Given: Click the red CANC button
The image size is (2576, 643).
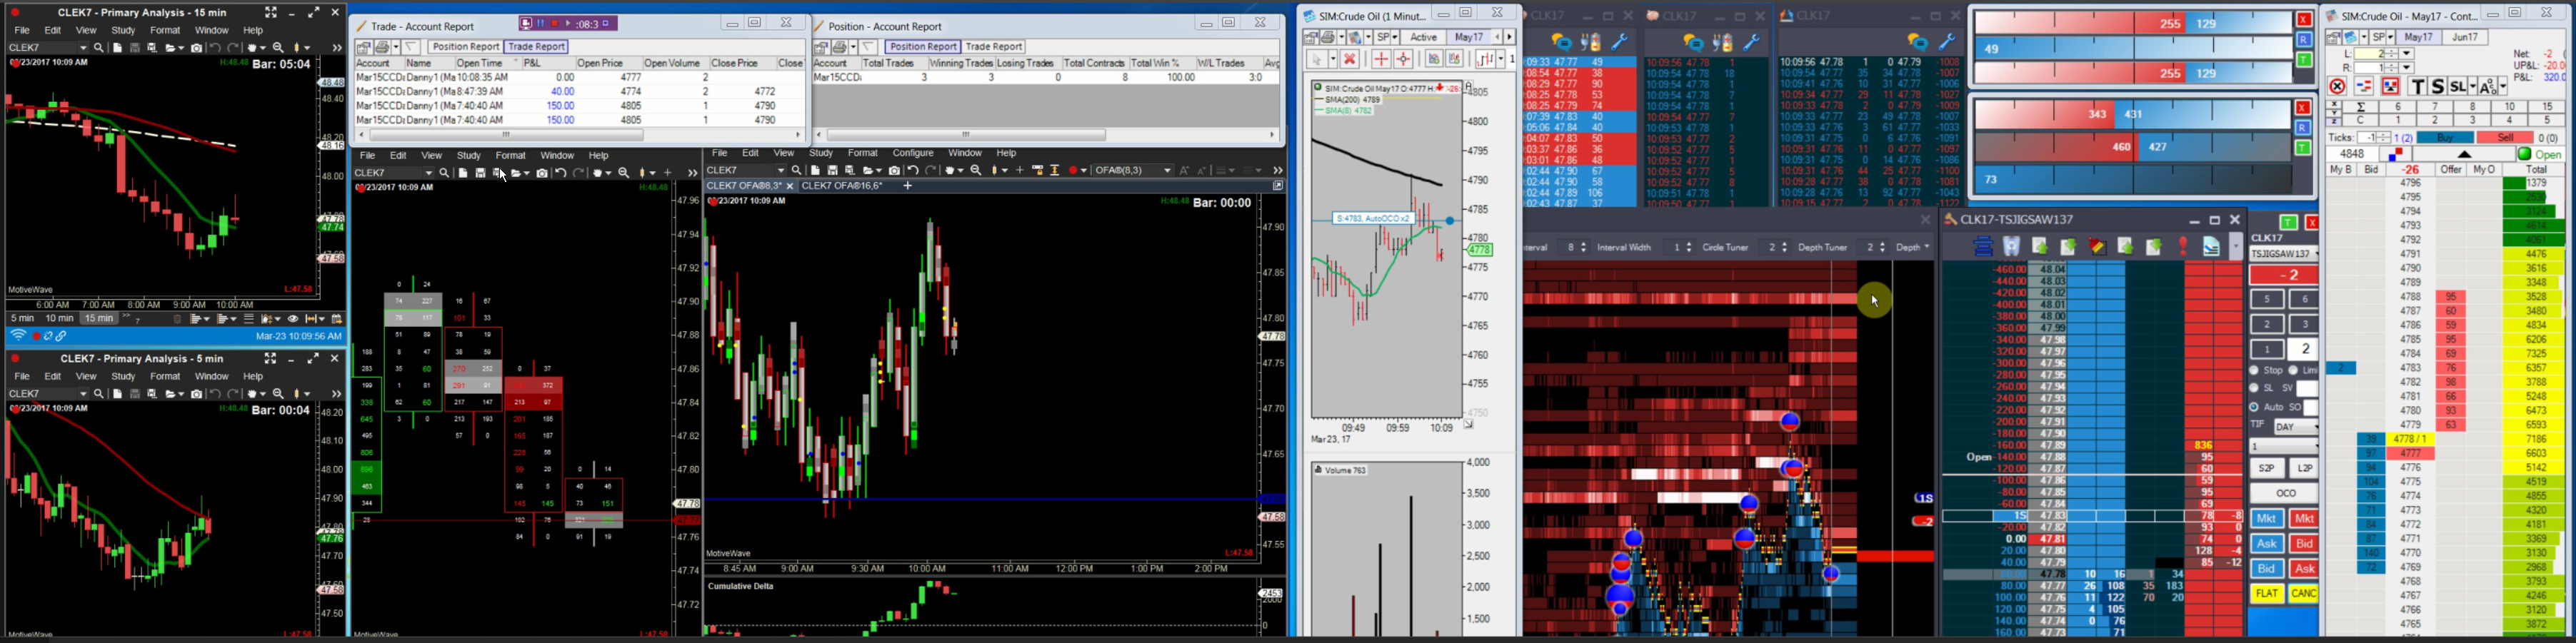Looking at the screenshot, I should click(2304, 594).
